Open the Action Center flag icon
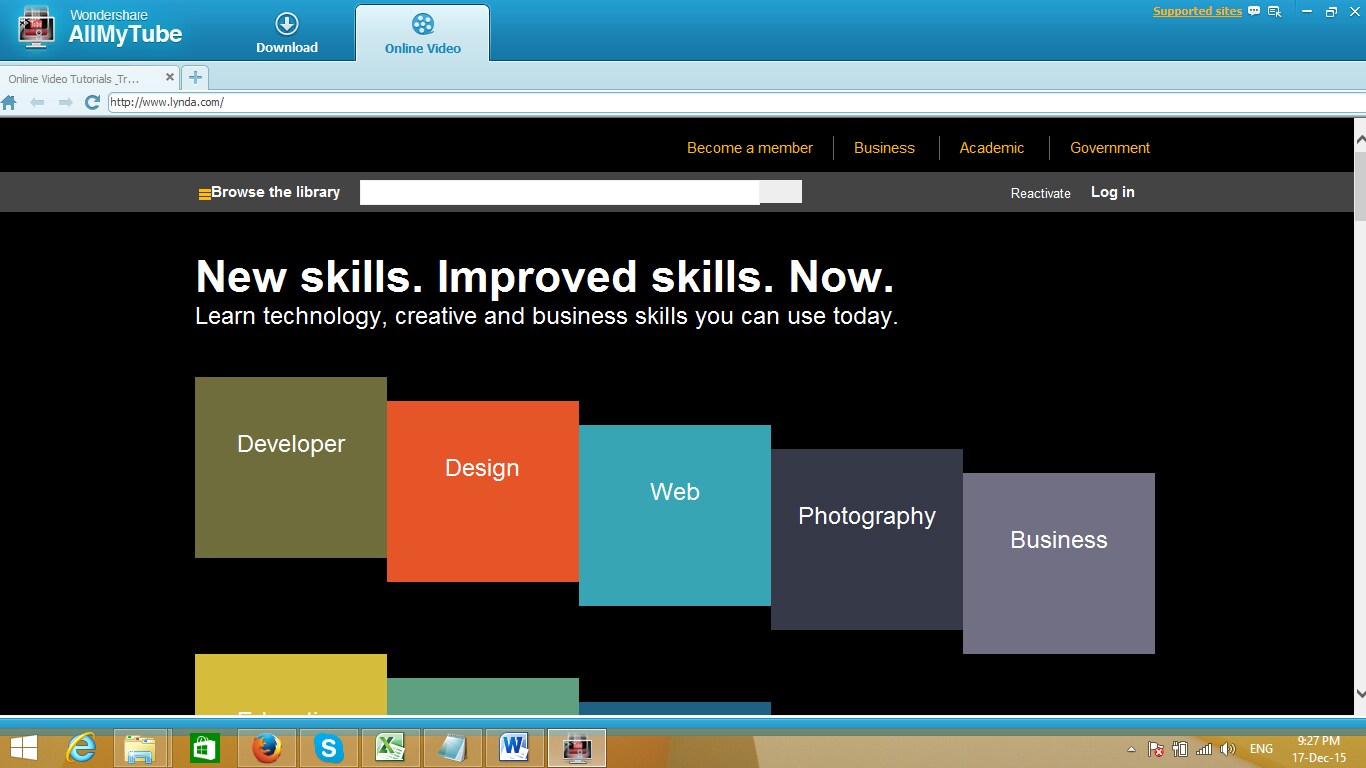 click(1155, 749)
